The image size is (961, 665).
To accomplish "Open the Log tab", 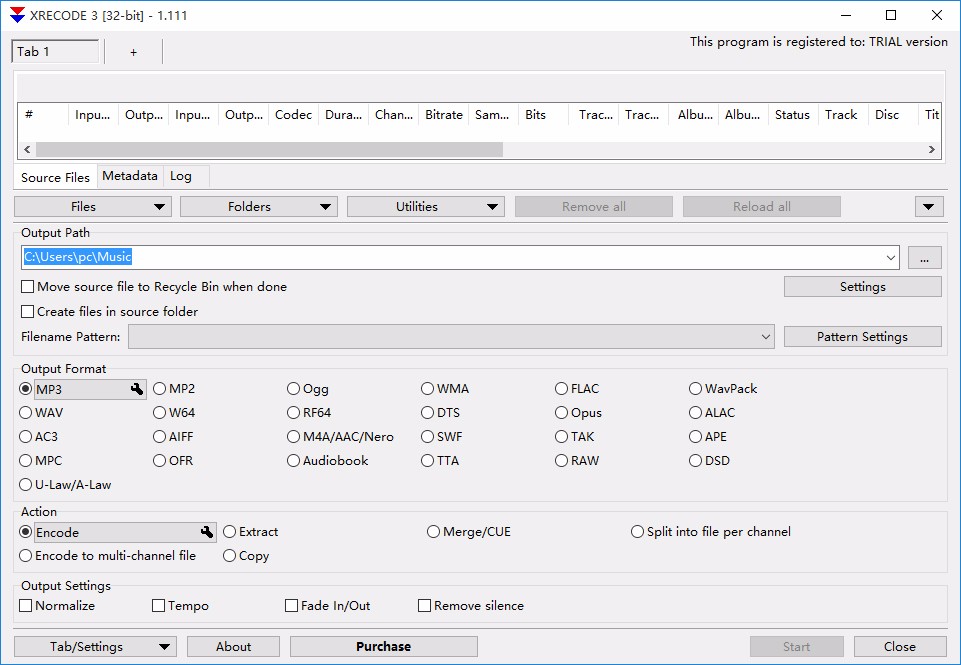I will click(x=181, y=176).
